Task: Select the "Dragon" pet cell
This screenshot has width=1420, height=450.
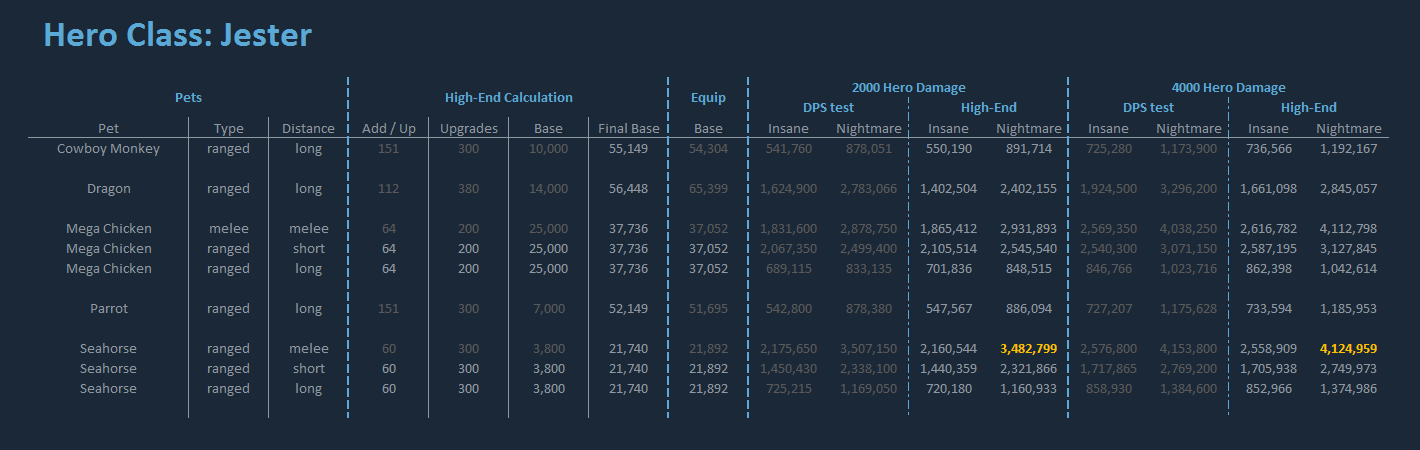Action: tap(108, 189)
